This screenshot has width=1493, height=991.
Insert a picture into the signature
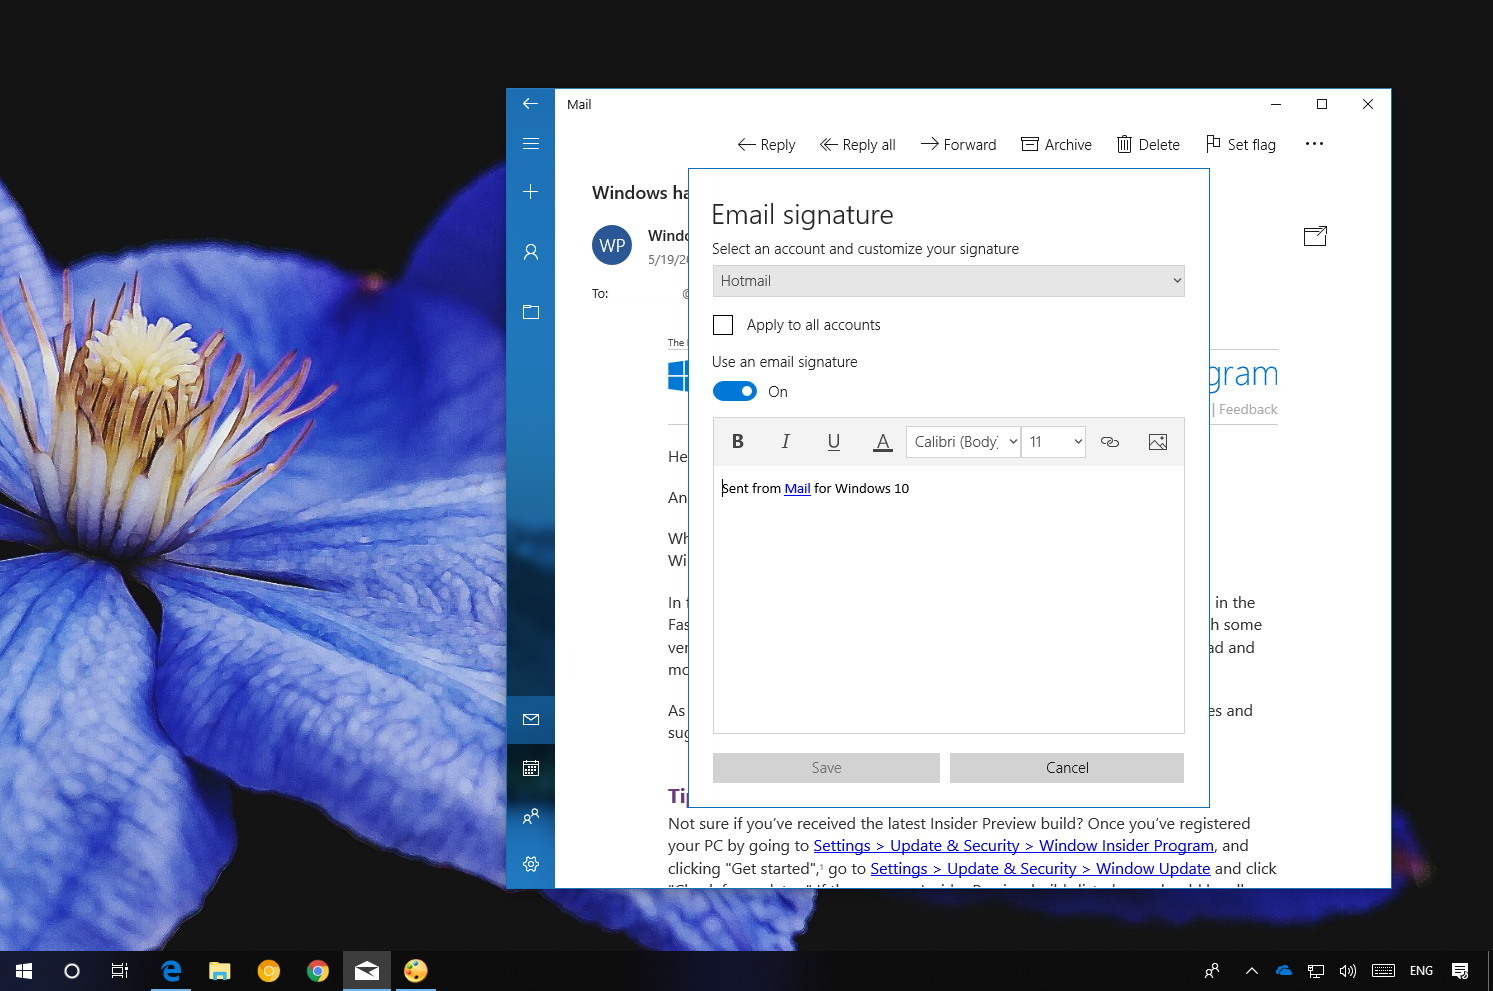pyautogui.click(x=1157, y=441)
